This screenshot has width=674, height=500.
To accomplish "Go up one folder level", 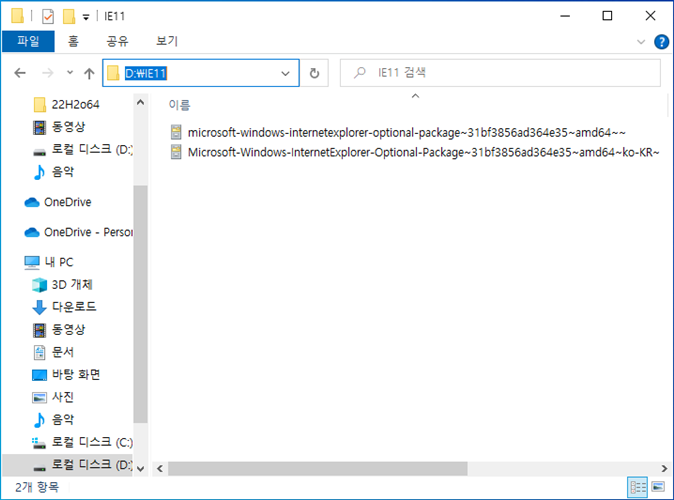I will coord(89,73).
